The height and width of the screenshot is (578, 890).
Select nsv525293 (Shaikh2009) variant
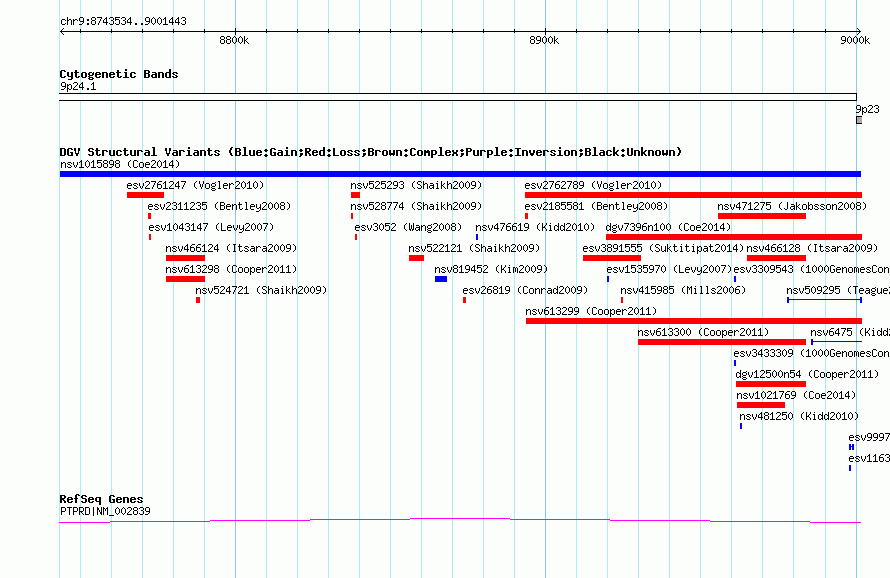coord(416,185)
